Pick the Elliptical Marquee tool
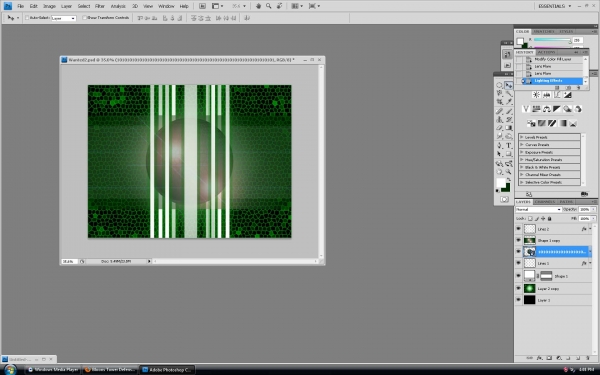This screenshot has height=375, width=600. coord(499,85)
